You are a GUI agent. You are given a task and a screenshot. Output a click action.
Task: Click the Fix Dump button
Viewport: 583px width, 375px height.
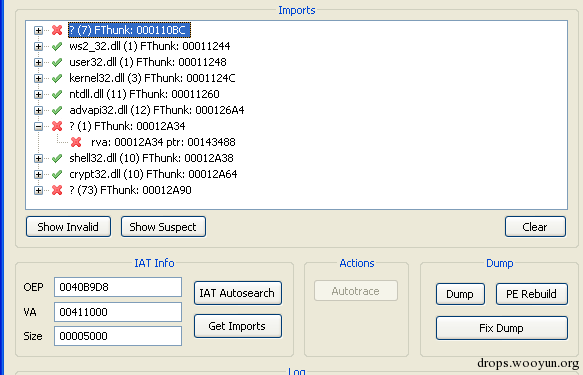coord(502,328)
